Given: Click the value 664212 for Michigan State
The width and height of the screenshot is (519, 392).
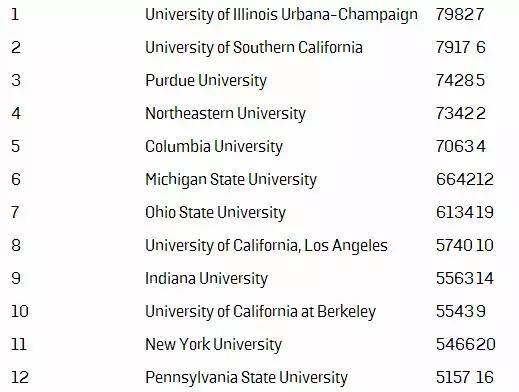Looking at the screenshot, I should click(465, 179).
